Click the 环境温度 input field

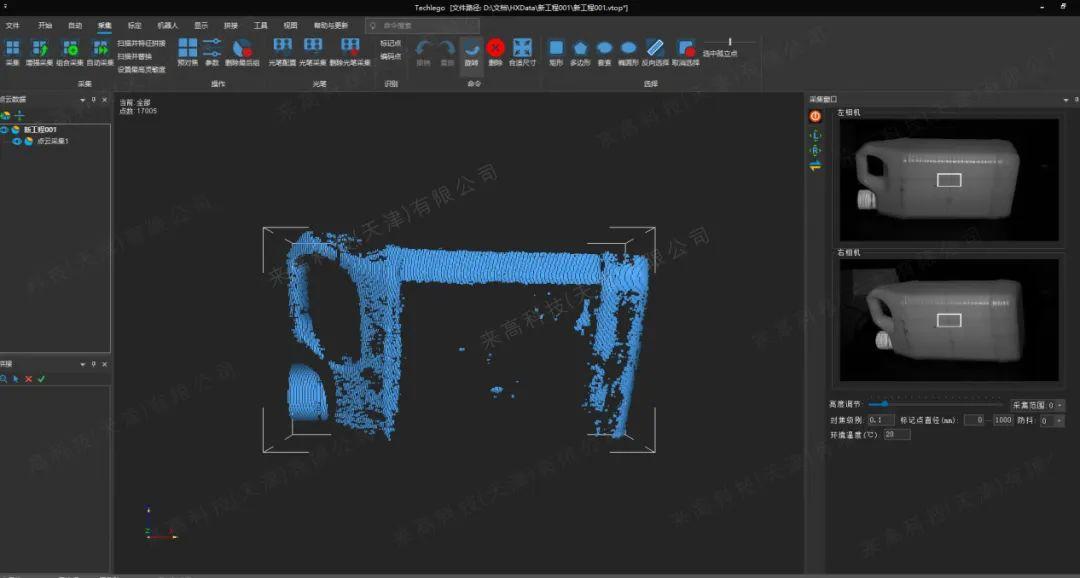[897, 435]
